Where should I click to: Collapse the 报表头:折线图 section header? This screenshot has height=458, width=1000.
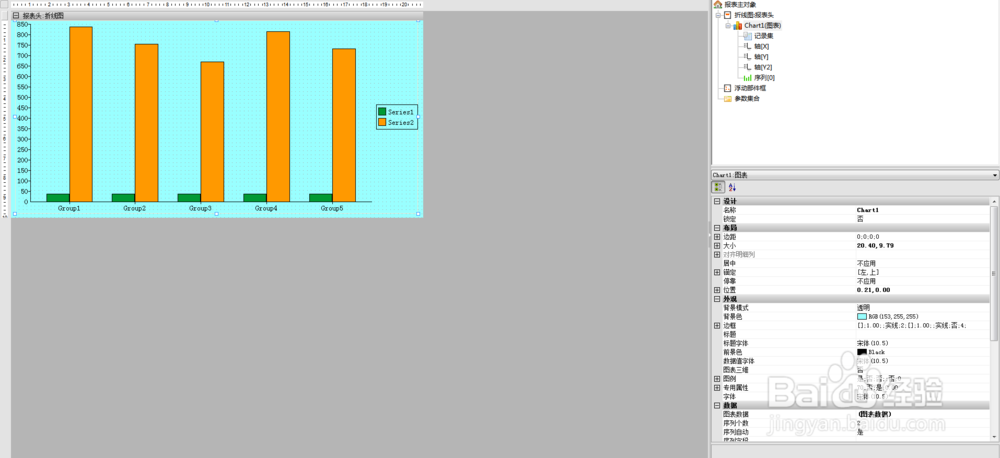point(15,15)
